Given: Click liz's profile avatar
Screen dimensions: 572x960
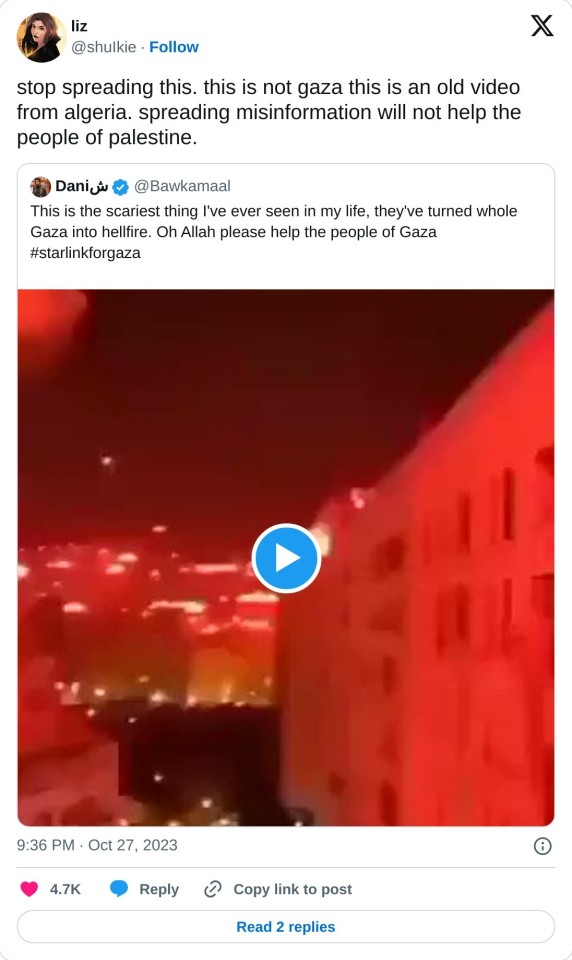Looking at the screenshot, I should click(41, 37).
